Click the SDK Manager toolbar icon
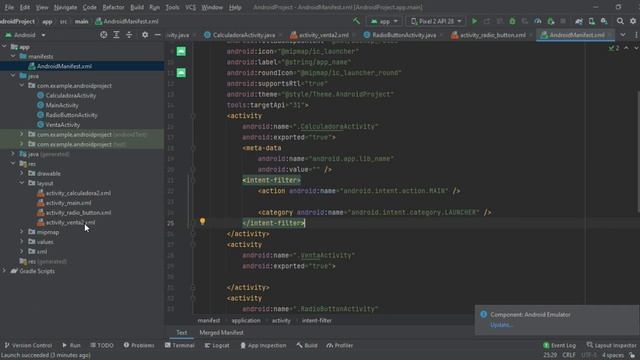Viewport: 640px width, 360px height. point(604,21)
